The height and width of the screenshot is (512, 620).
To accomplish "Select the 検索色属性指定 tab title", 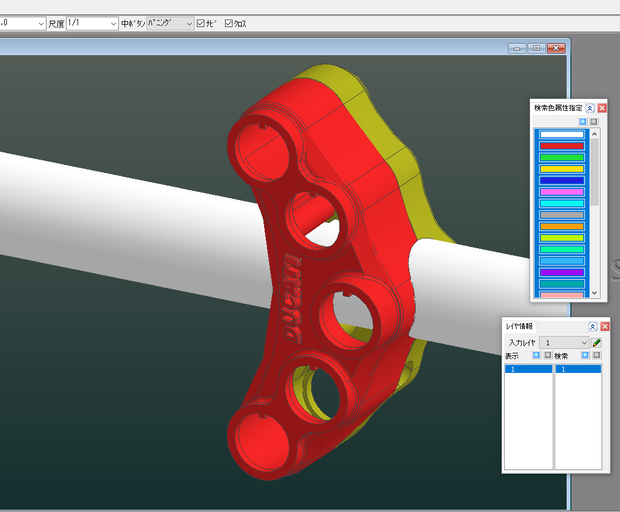I will (558, 108).
